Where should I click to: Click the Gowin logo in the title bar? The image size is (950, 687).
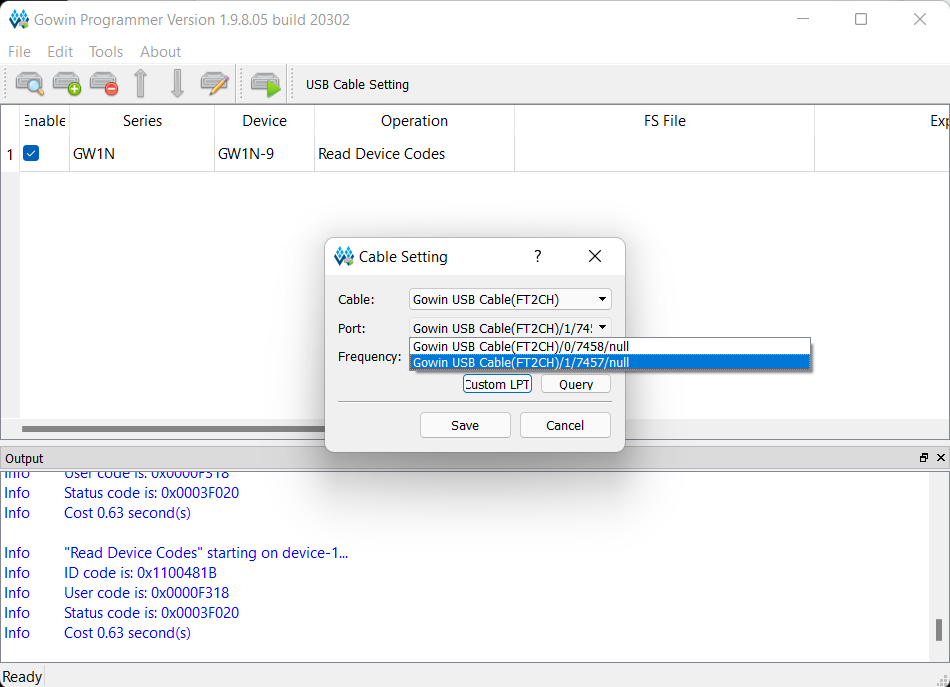[x=19, y=19]
